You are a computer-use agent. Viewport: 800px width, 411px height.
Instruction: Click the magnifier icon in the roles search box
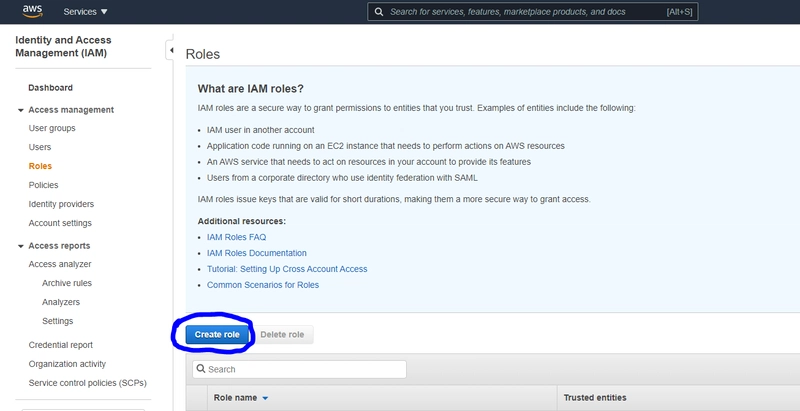point(200,369)
